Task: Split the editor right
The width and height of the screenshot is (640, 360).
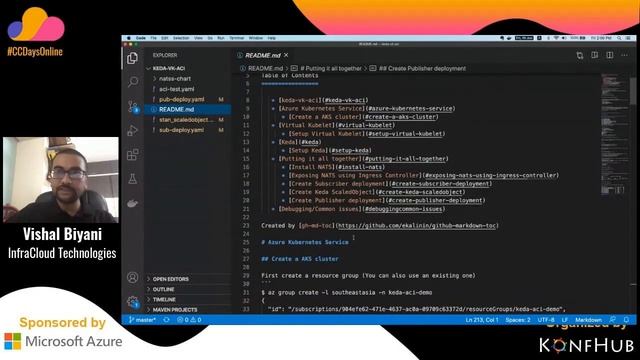Action: (610, 55)
